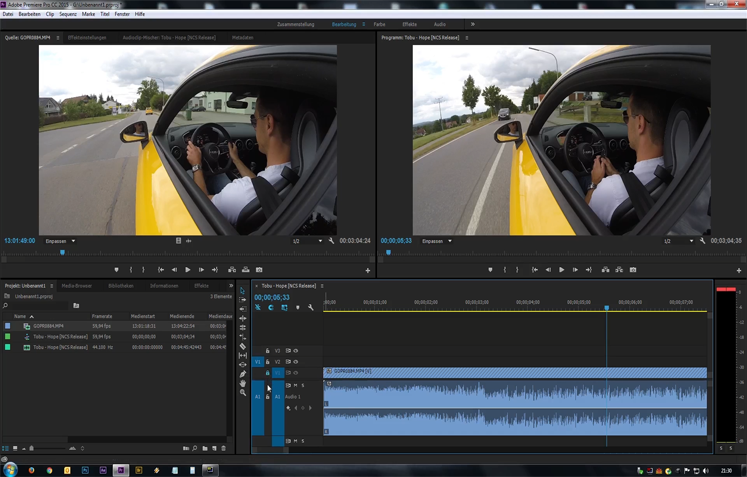Select the Ripple Edit tool

coord(242,309)
